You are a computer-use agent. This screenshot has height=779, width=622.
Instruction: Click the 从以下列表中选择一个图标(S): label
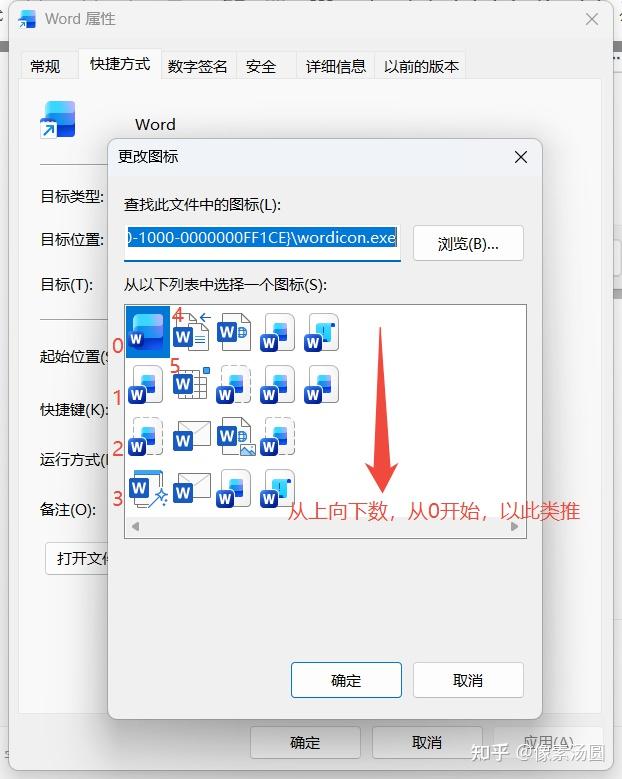225,285
